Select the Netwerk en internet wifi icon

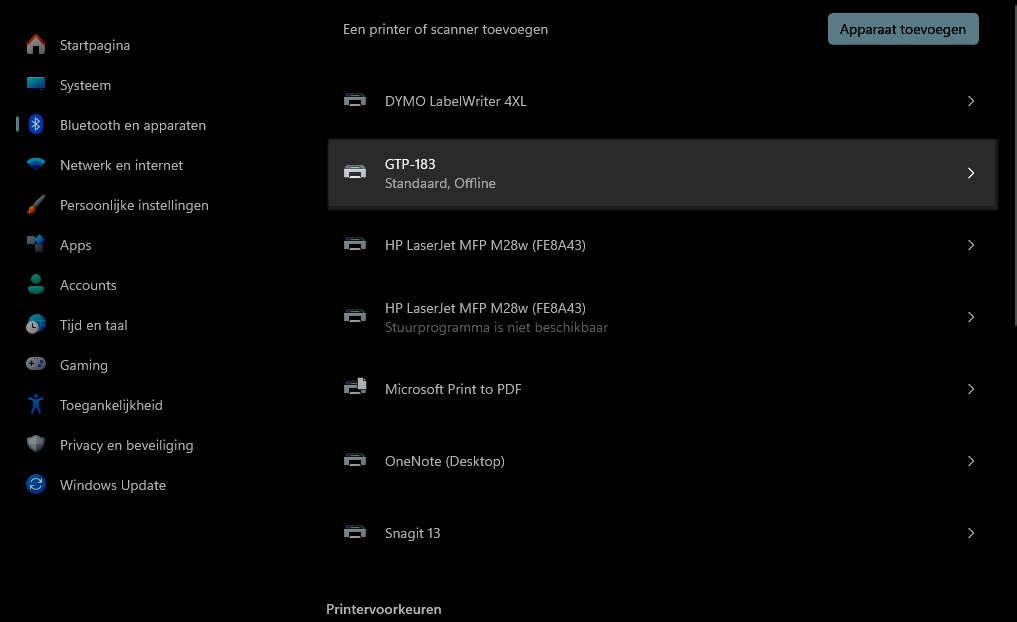click(x=36, y=165)
